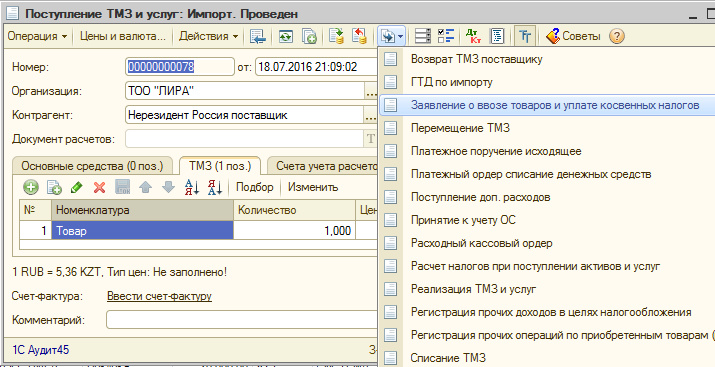Click the exchange rate text 1 RUB = 5,36 KZT
Image resolution: width=715 pixels, height=367 pixels.
coord(59,273)
